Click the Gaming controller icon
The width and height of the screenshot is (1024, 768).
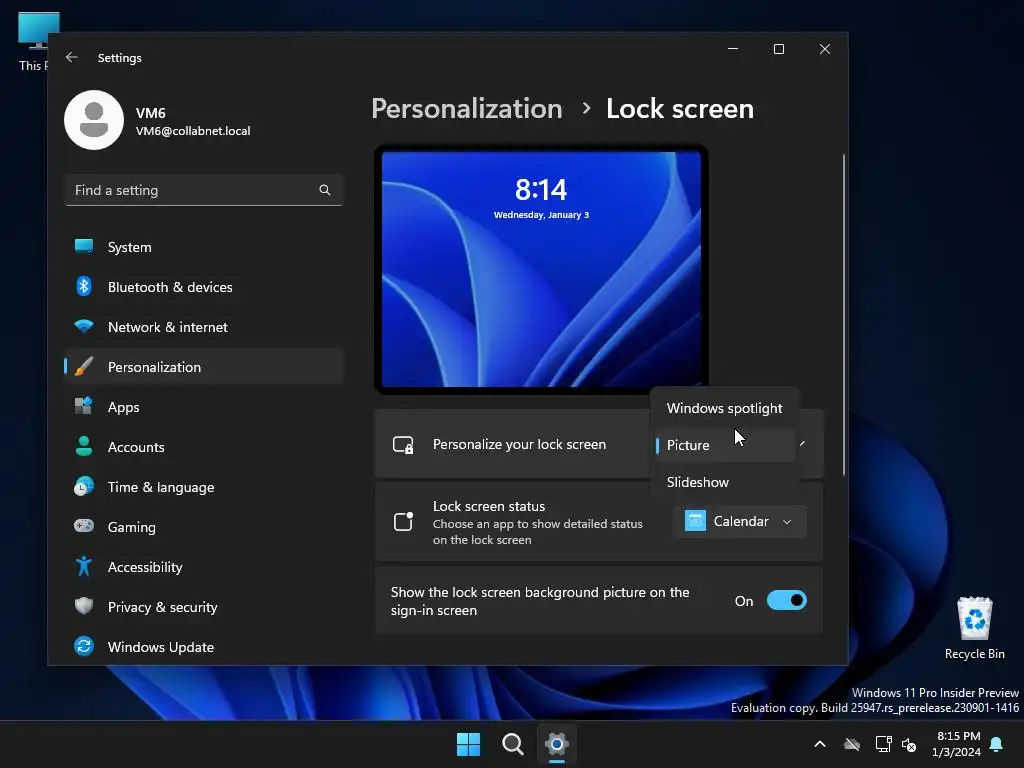point(84,526)
